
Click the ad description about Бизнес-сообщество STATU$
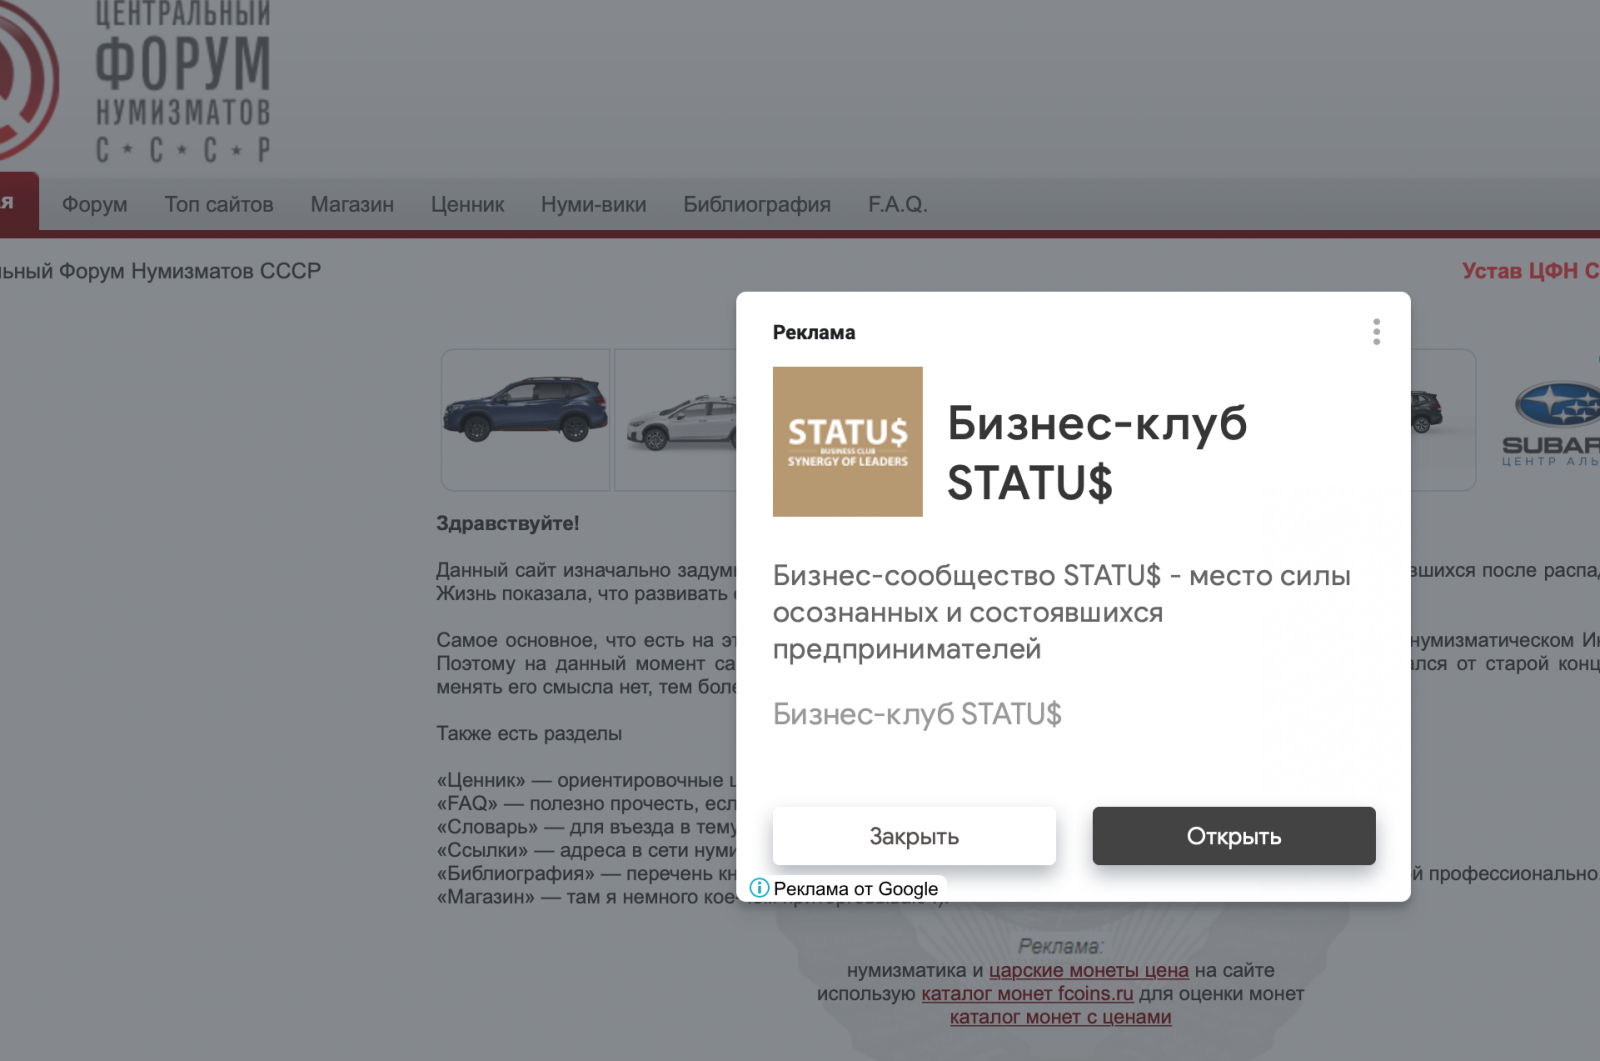click(1062, 612)
